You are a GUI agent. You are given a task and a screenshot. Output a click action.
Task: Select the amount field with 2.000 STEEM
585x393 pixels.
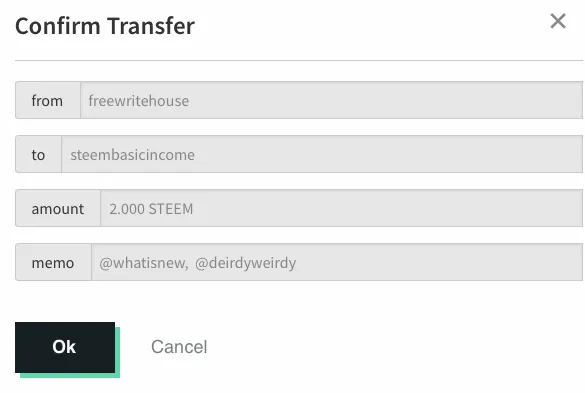point(341,208)
